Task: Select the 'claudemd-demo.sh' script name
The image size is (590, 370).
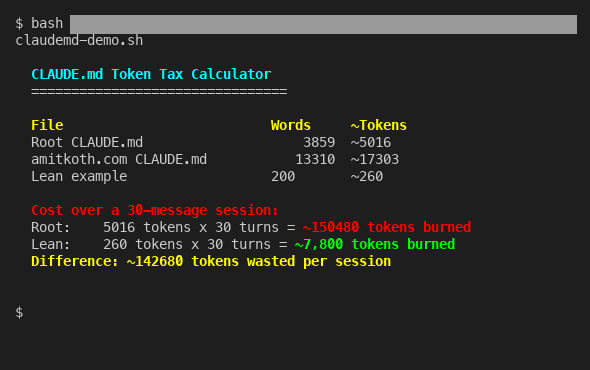Action: (79, 40)
